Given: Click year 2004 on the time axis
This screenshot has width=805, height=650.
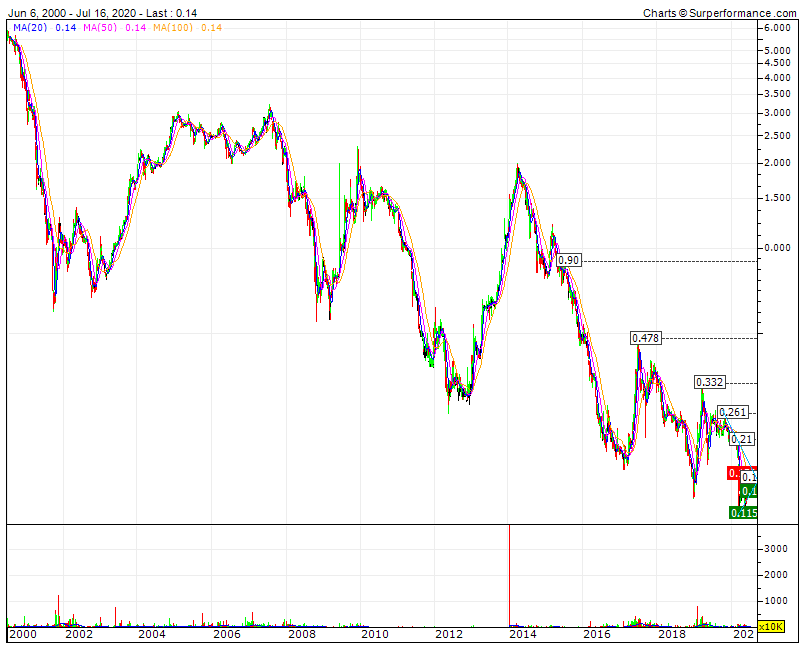Looking at the screenshot, I should [152, 634].
